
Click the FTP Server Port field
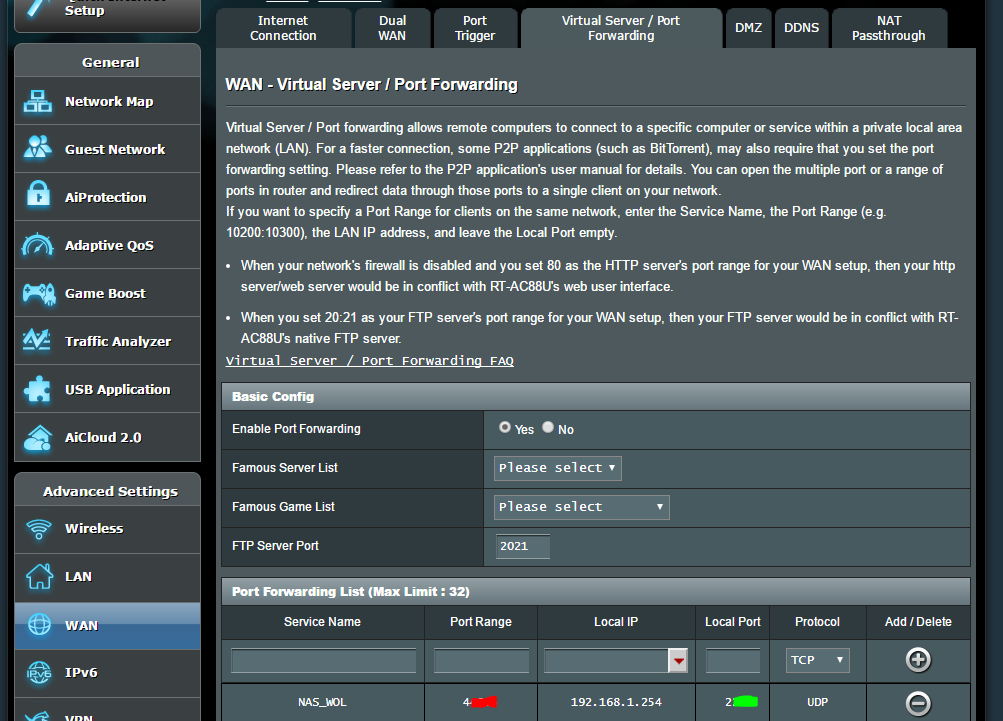pos(523,546)
